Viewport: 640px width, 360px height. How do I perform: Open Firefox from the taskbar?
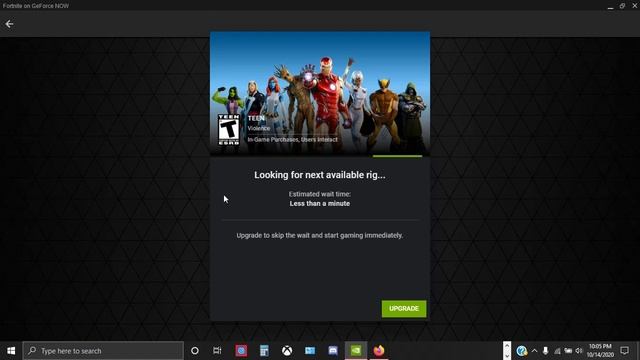(379, 351)
